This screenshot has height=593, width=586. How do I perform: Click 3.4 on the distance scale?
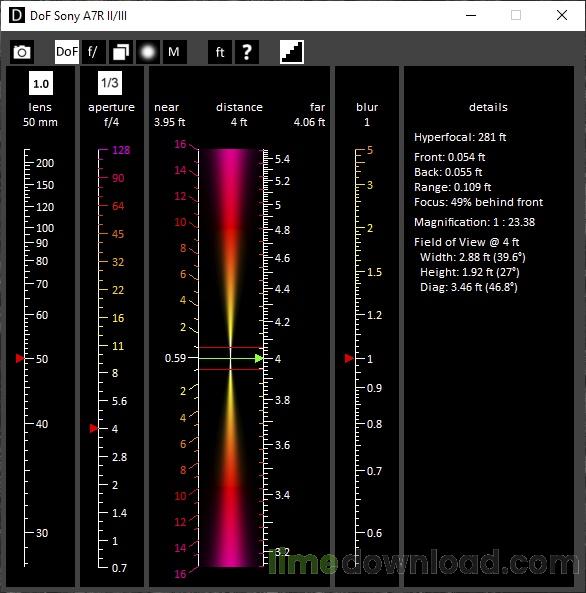tap(282, 495)
